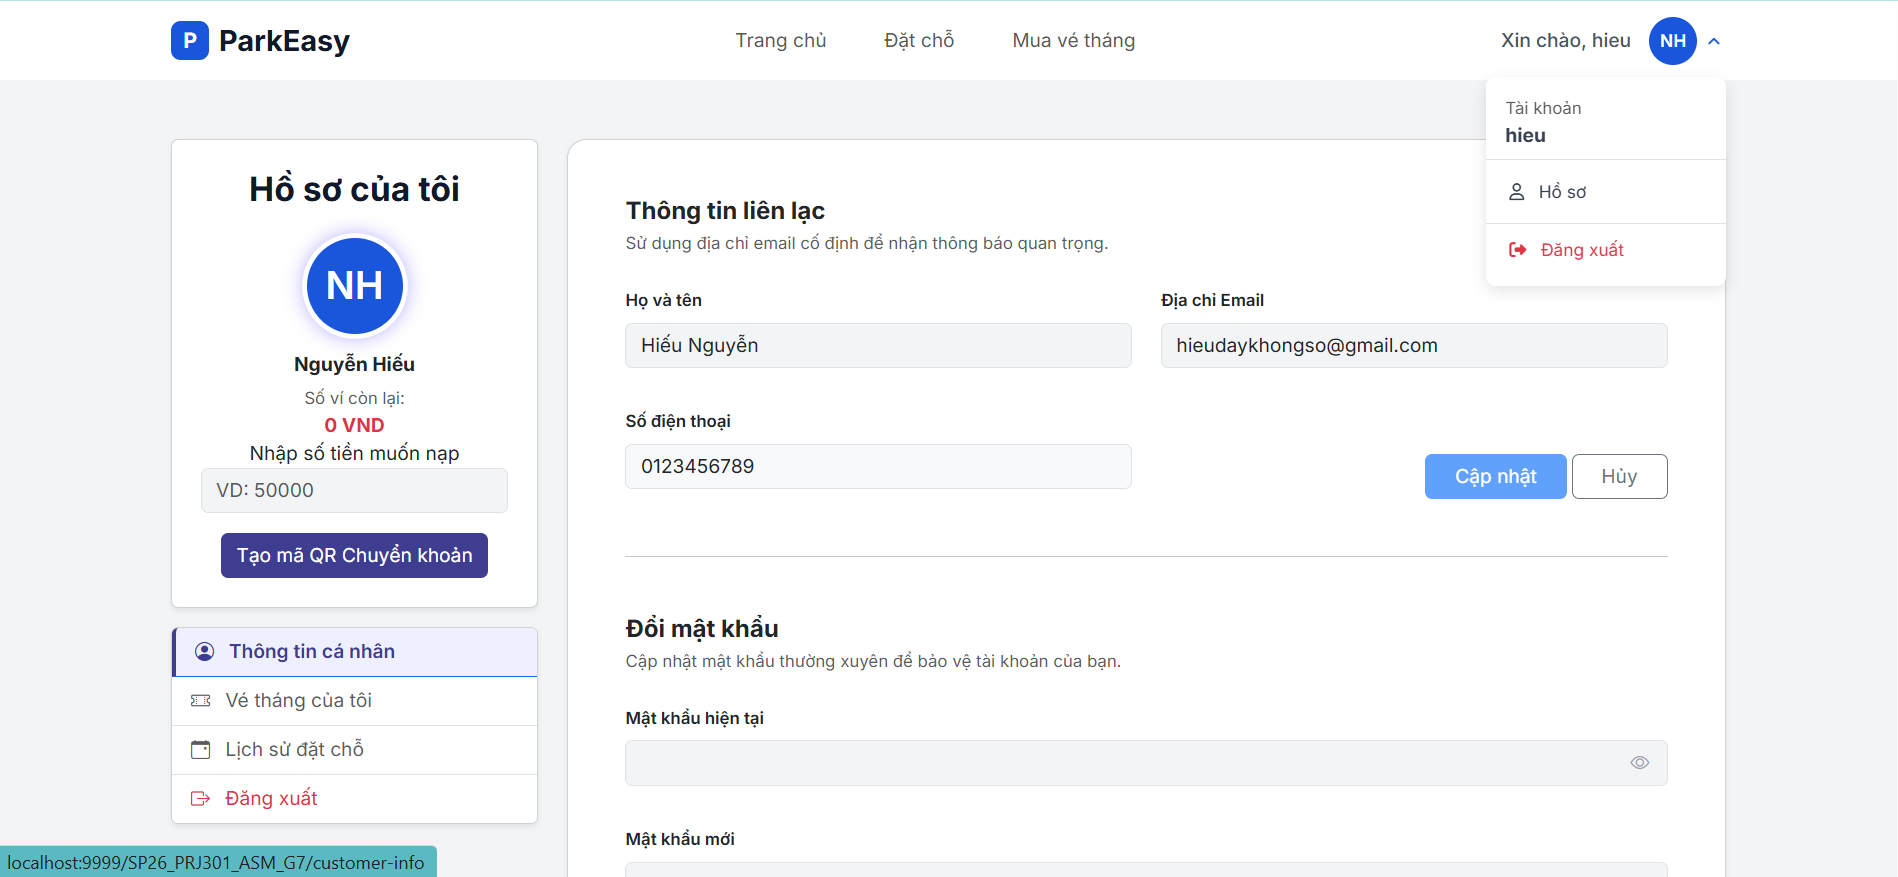Toggle current password visibility eye icon
Viewport: 1898px width, 877px height.
[x=1639, y=763]
